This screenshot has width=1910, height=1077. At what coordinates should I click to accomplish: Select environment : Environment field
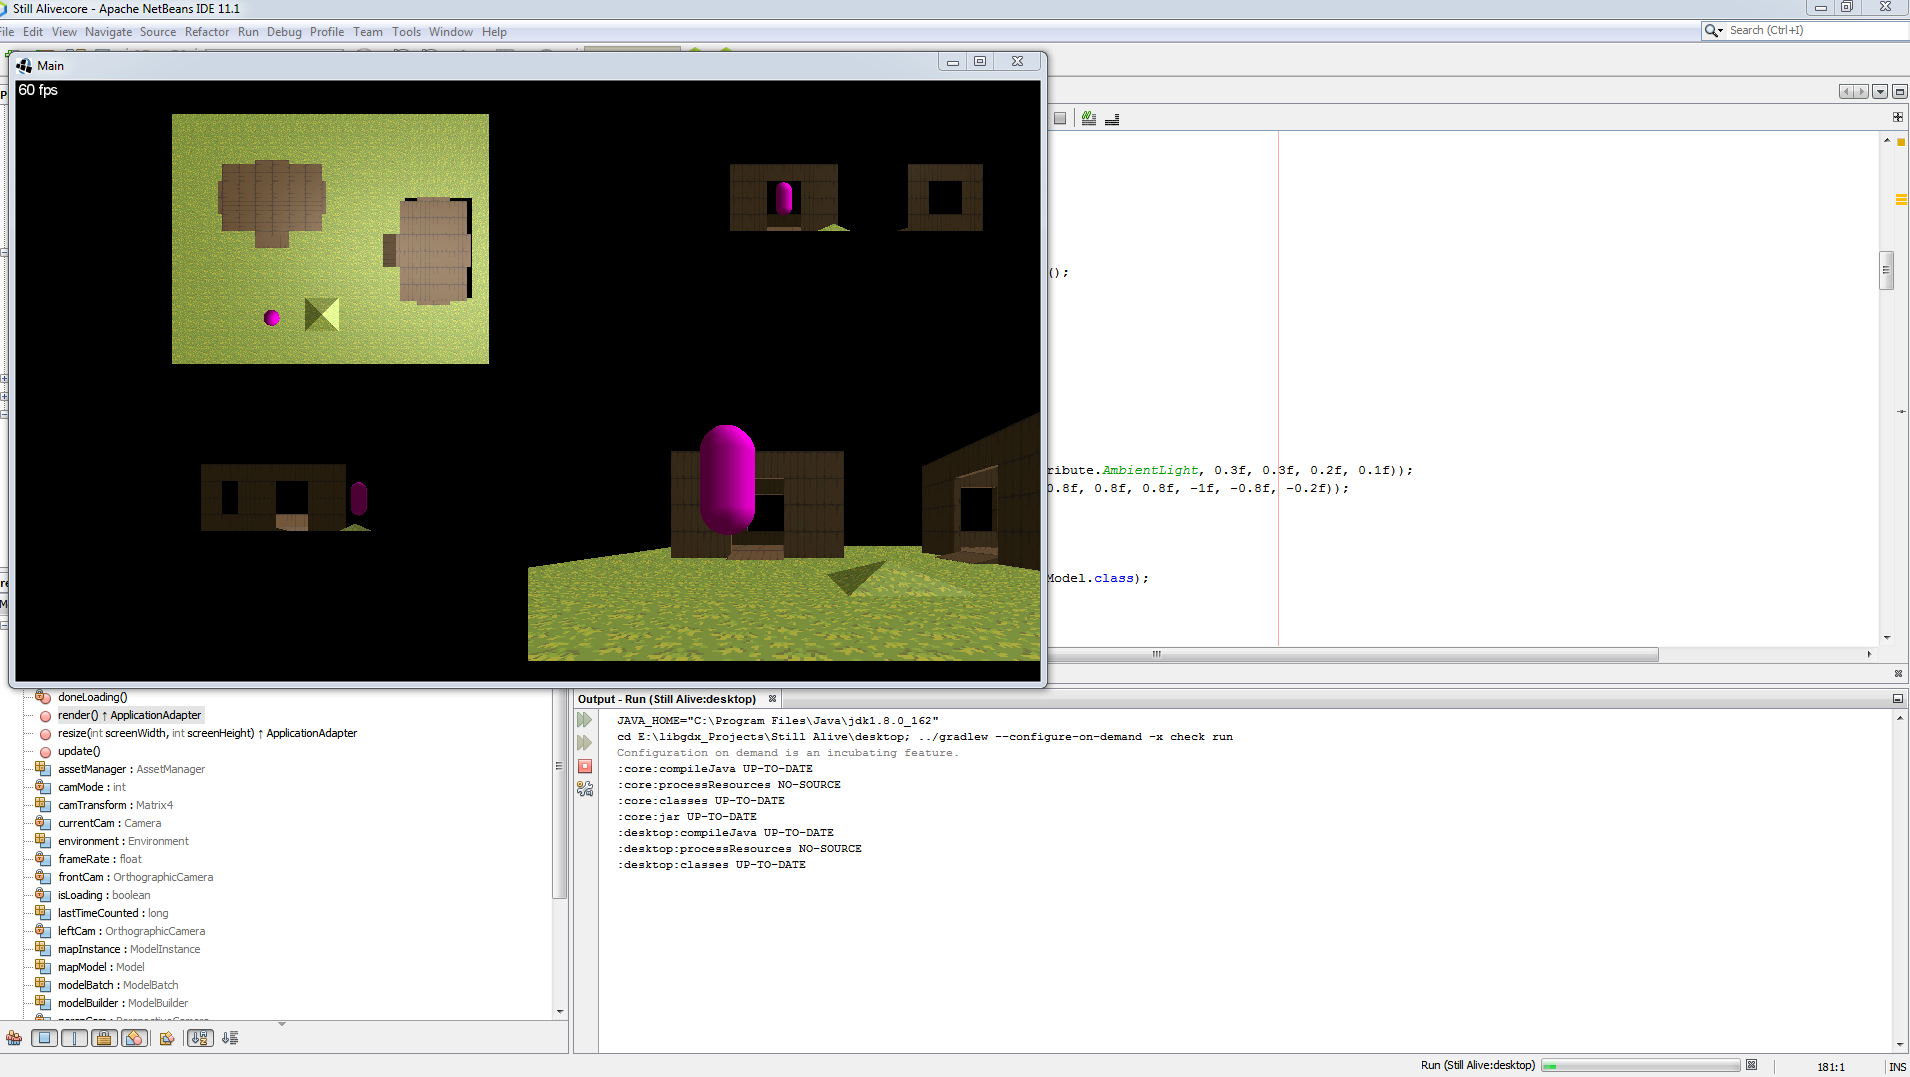pos(123,841)
